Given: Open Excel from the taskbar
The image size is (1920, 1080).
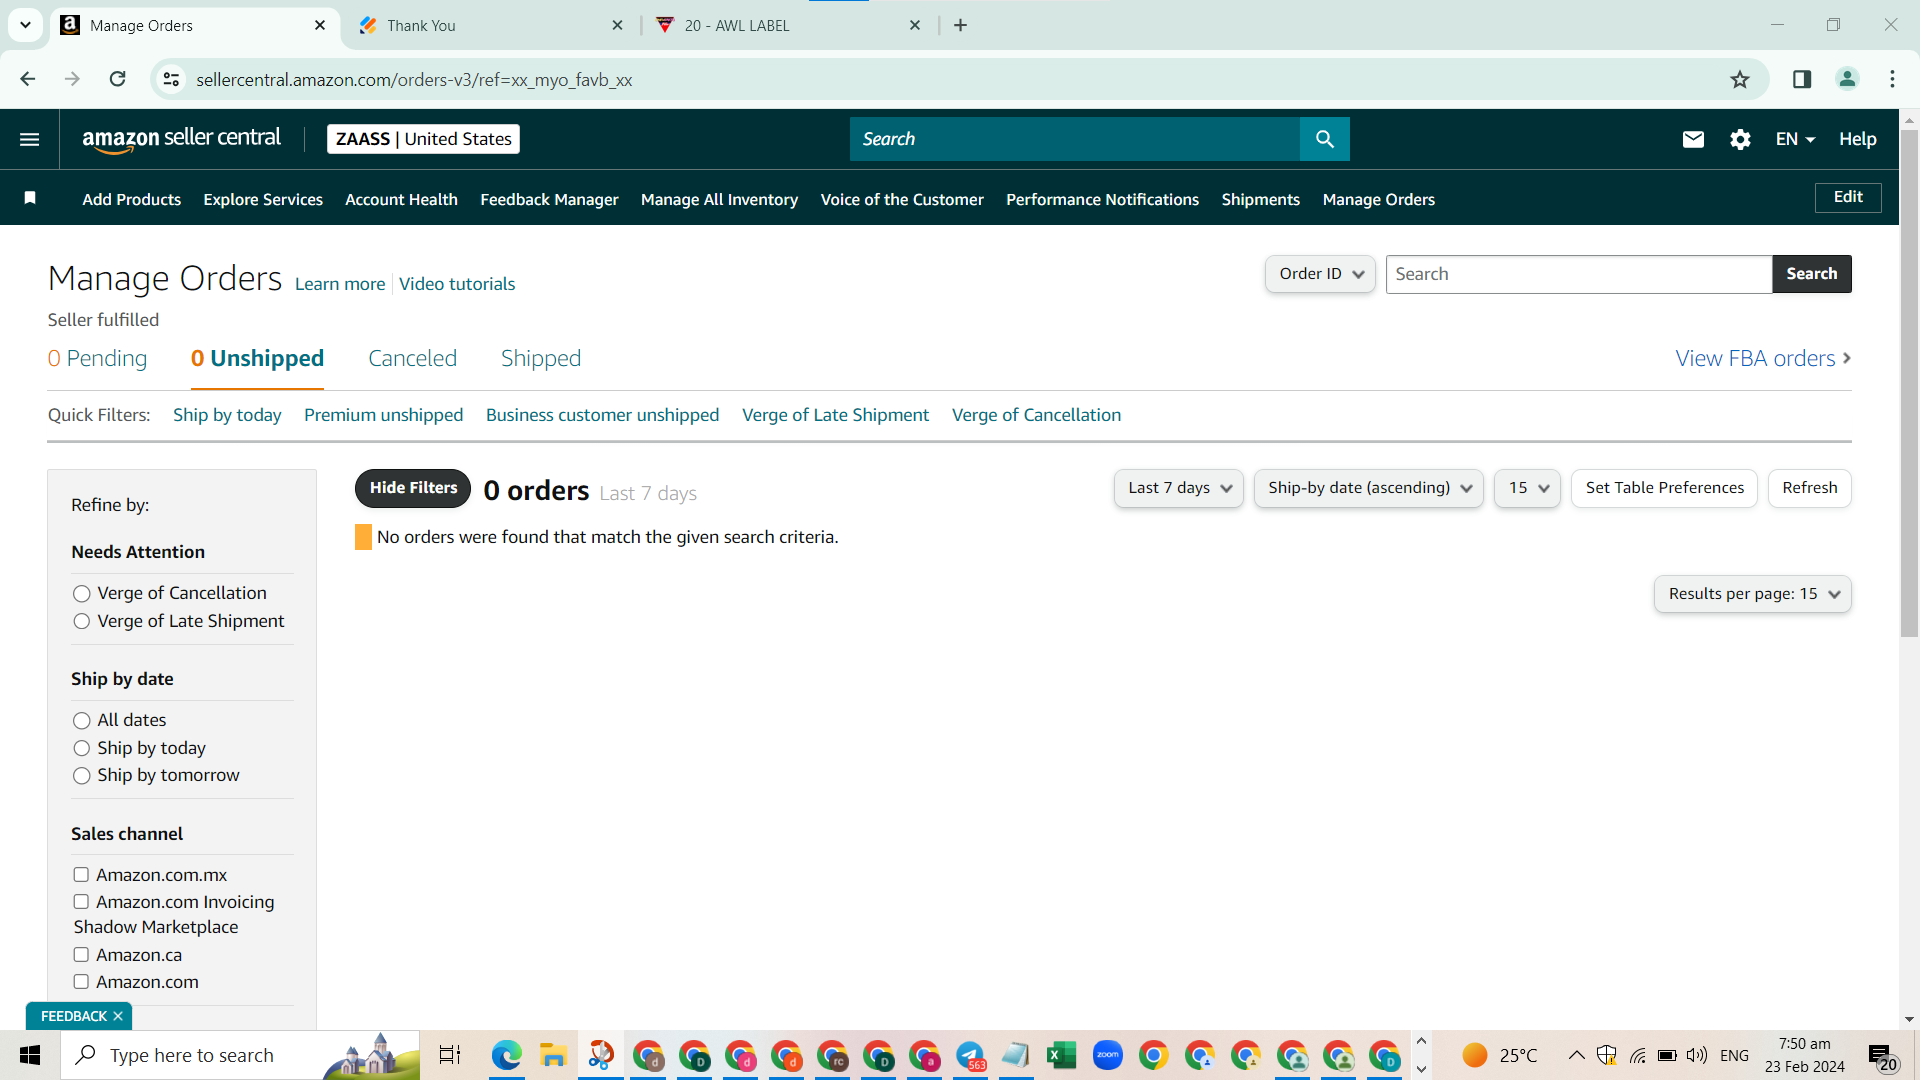Looking at the screenshot, I should pyautogui.click(x=1061, y=1055).
